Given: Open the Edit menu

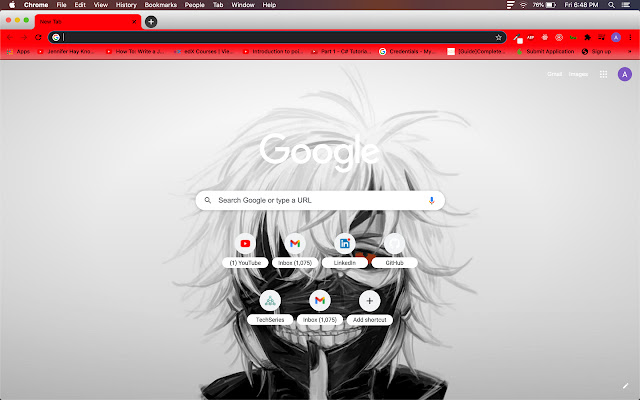Looking at the screenshot, I should point(80,5).
